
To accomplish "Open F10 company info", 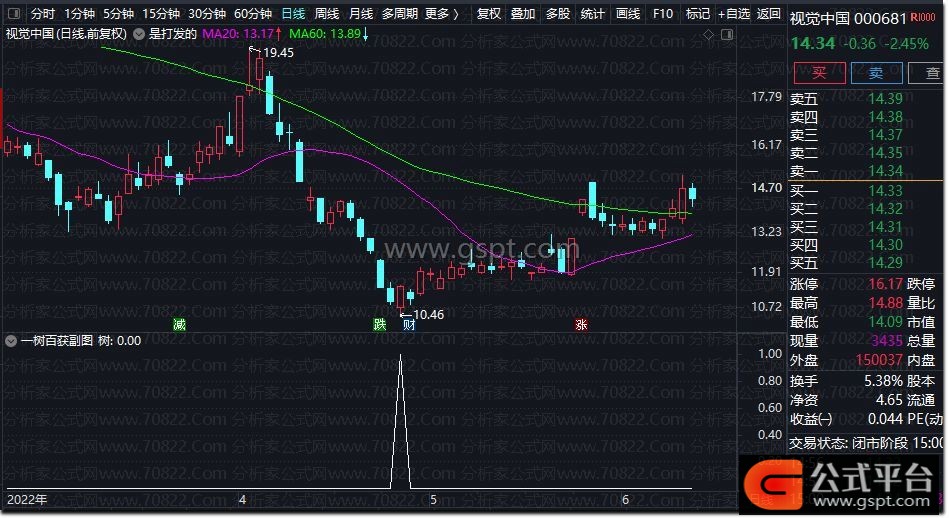I will pyautogui.click(x=663, y=13).
